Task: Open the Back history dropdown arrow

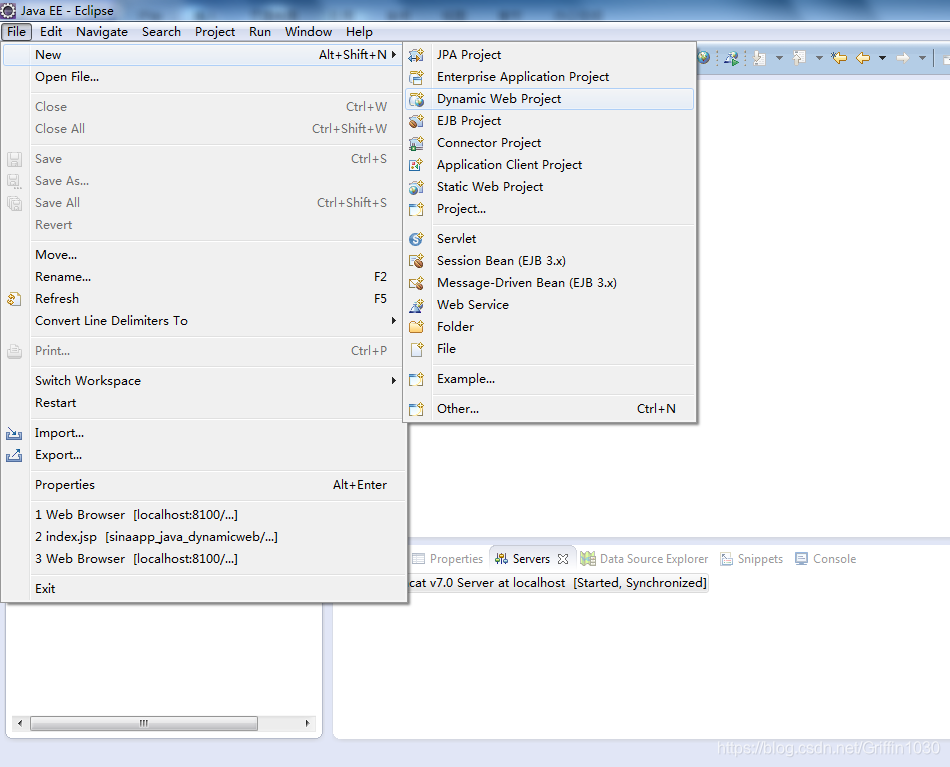Action: pos(882,58)
